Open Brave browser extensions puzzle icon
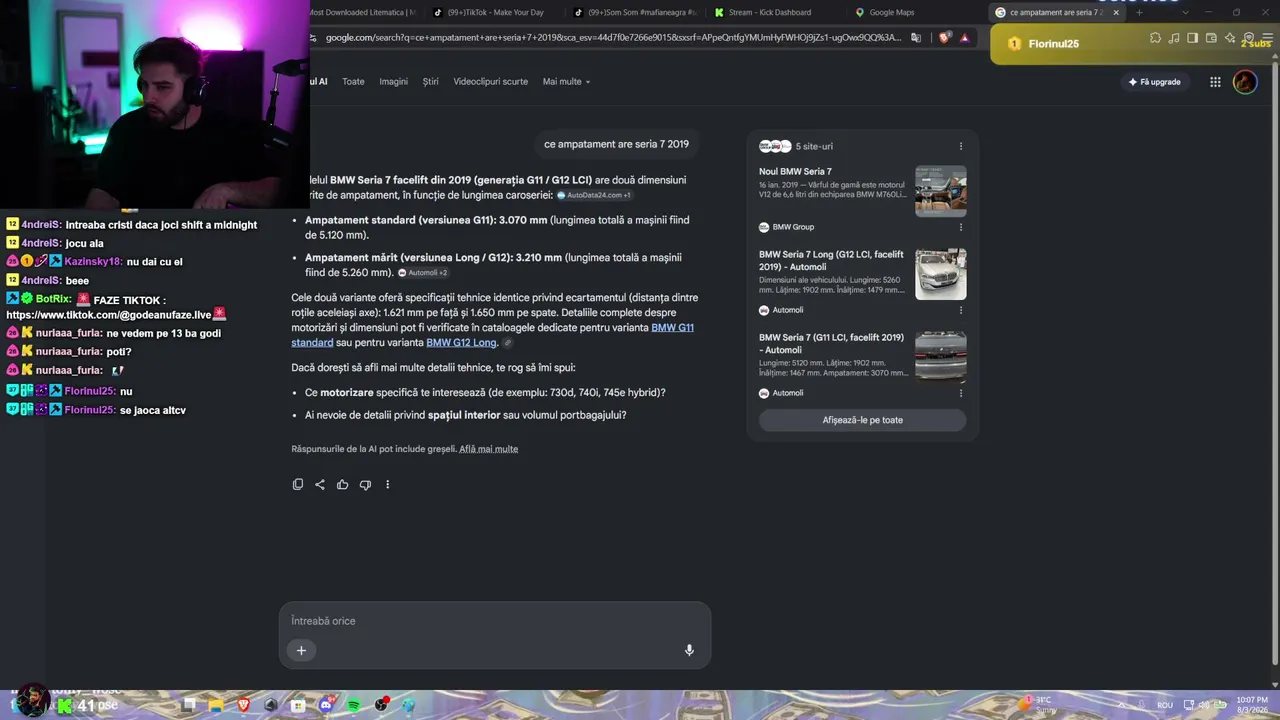 coord(1155,38)
